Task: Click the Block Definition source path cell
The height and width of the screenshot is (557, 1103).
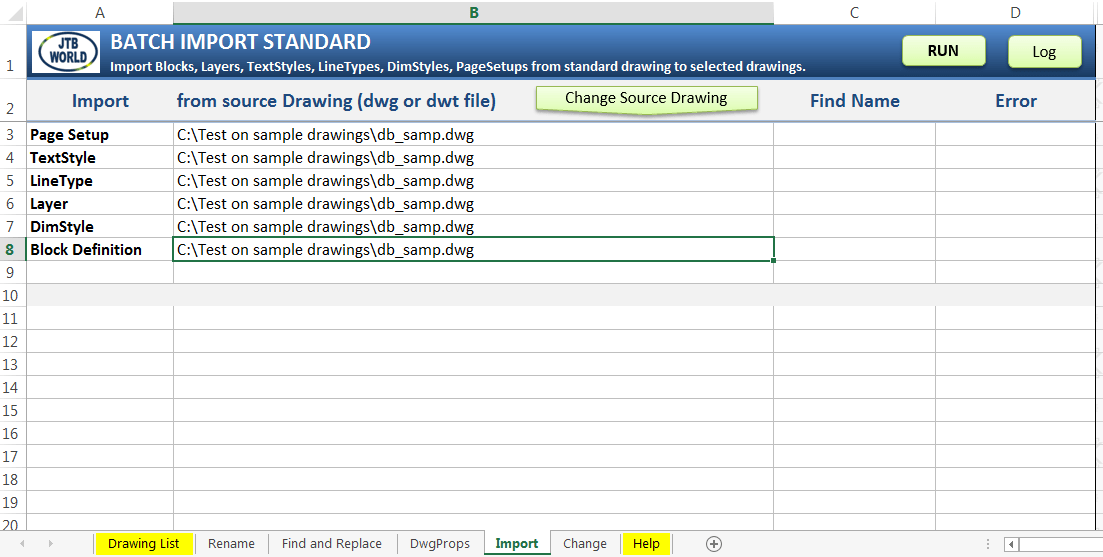Action: pos(473,250)
